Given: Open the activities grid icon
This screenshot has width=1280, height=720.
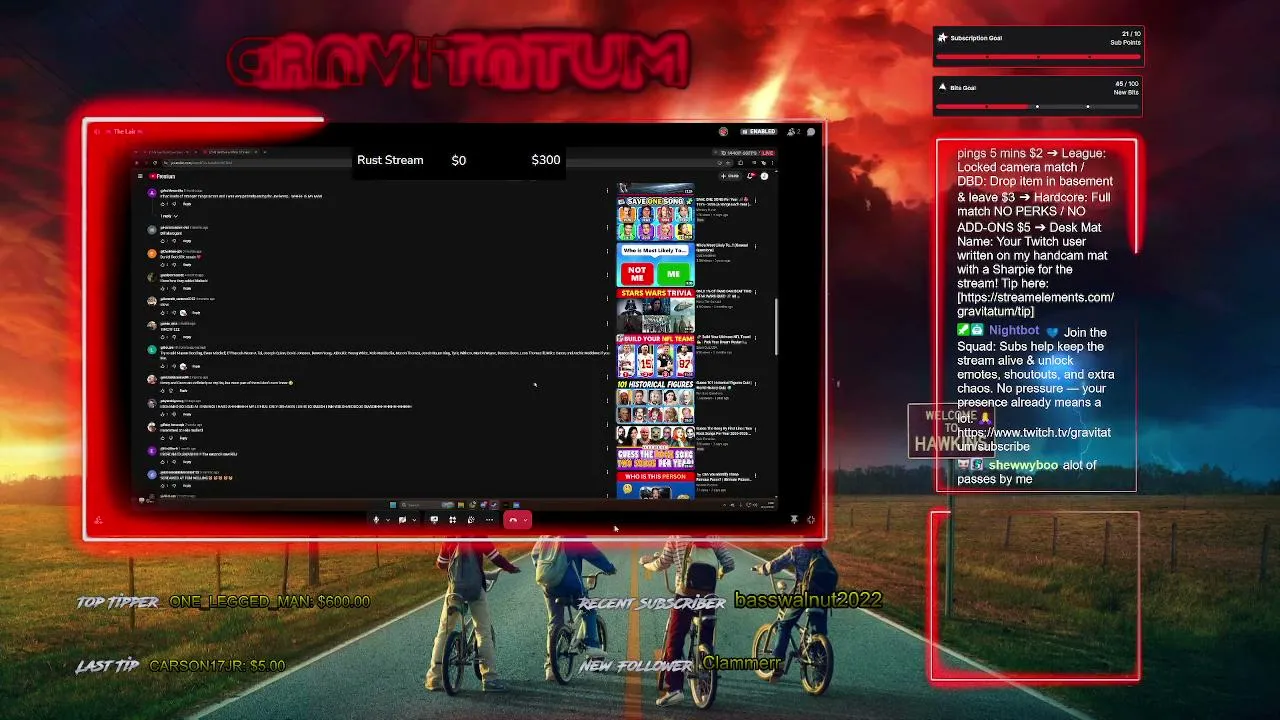Looking at the screenshot, I should coord(452,520).
